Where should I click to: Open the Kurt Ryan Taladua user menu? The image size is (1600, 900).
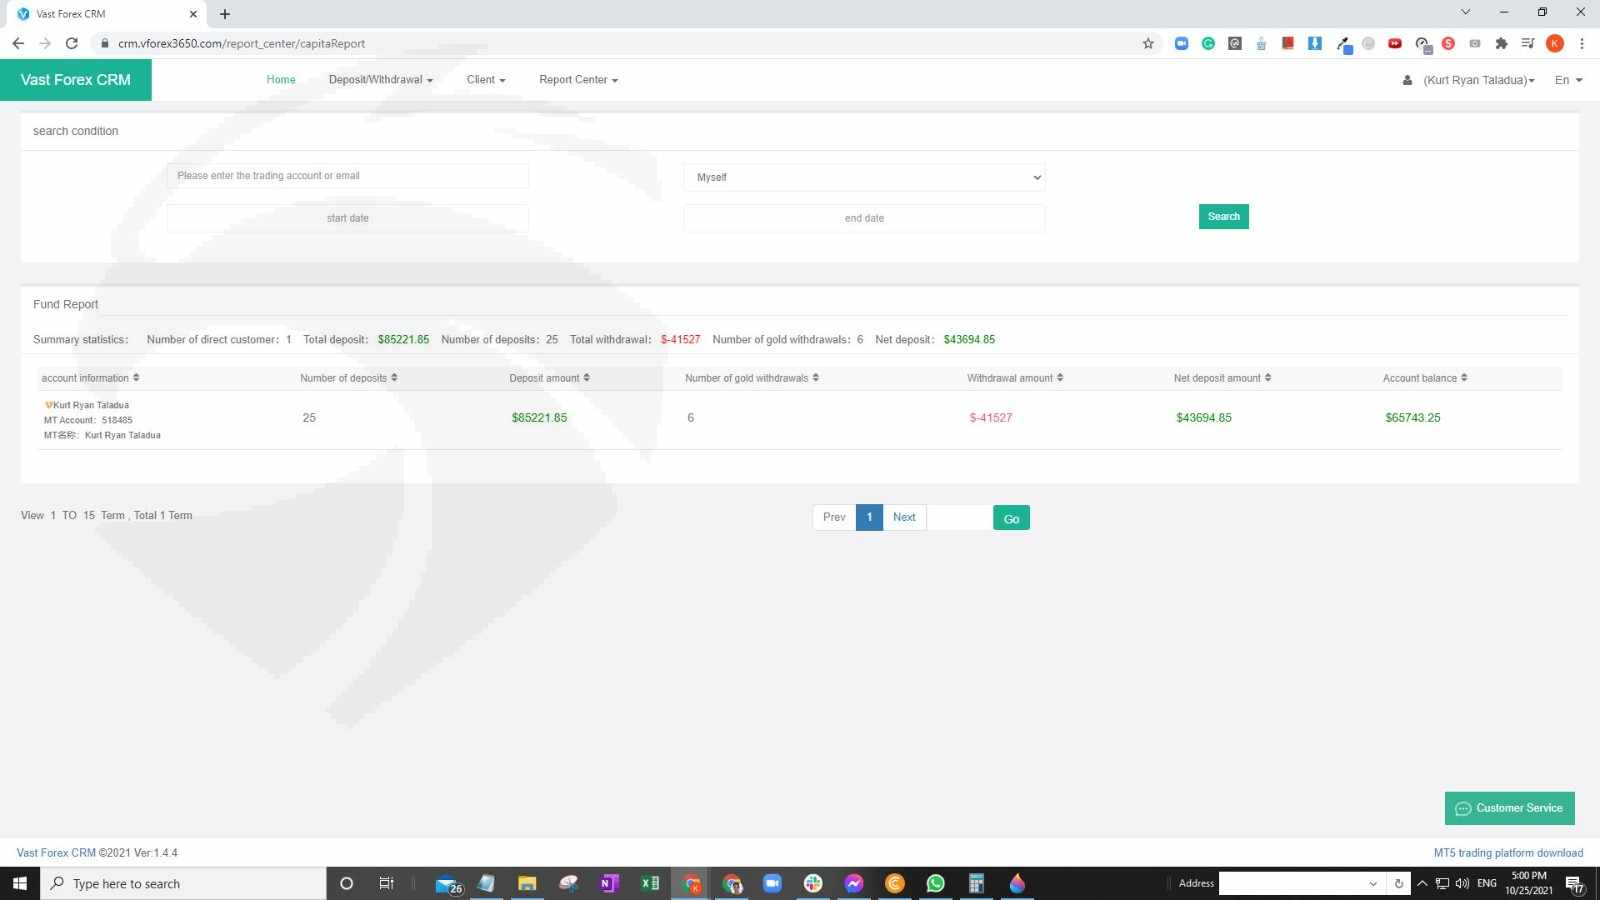point(1469,80)
